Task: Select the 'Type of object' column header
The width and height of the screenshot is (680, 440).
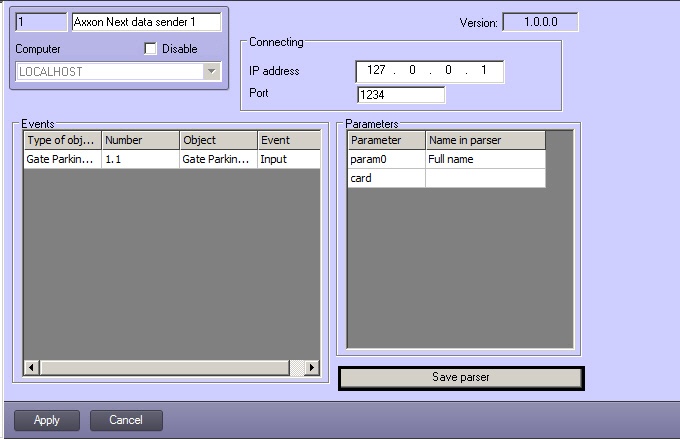Action: click(62, 141)
